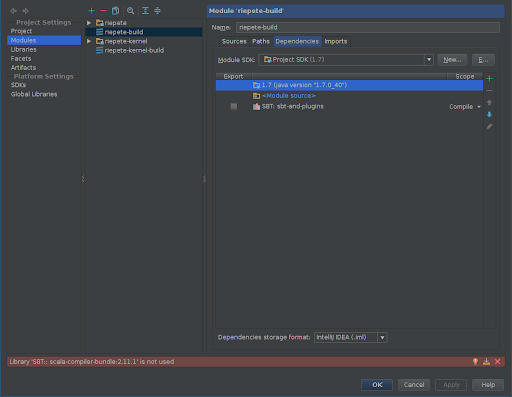Open the Compile scope dropdown
512x397 pixels.
coord(465,107)
